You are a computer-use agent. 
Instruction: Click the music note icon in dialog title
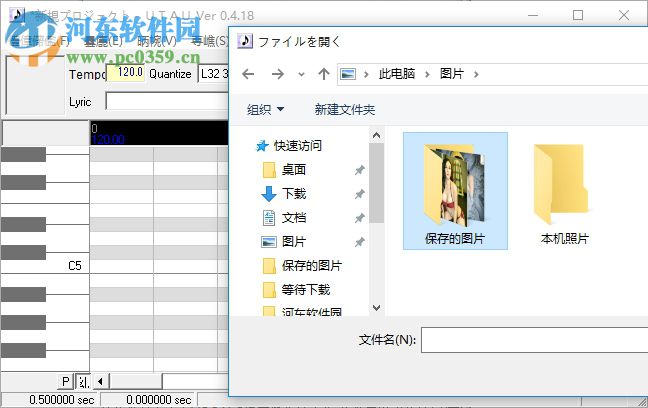click(x=245, y=41)
